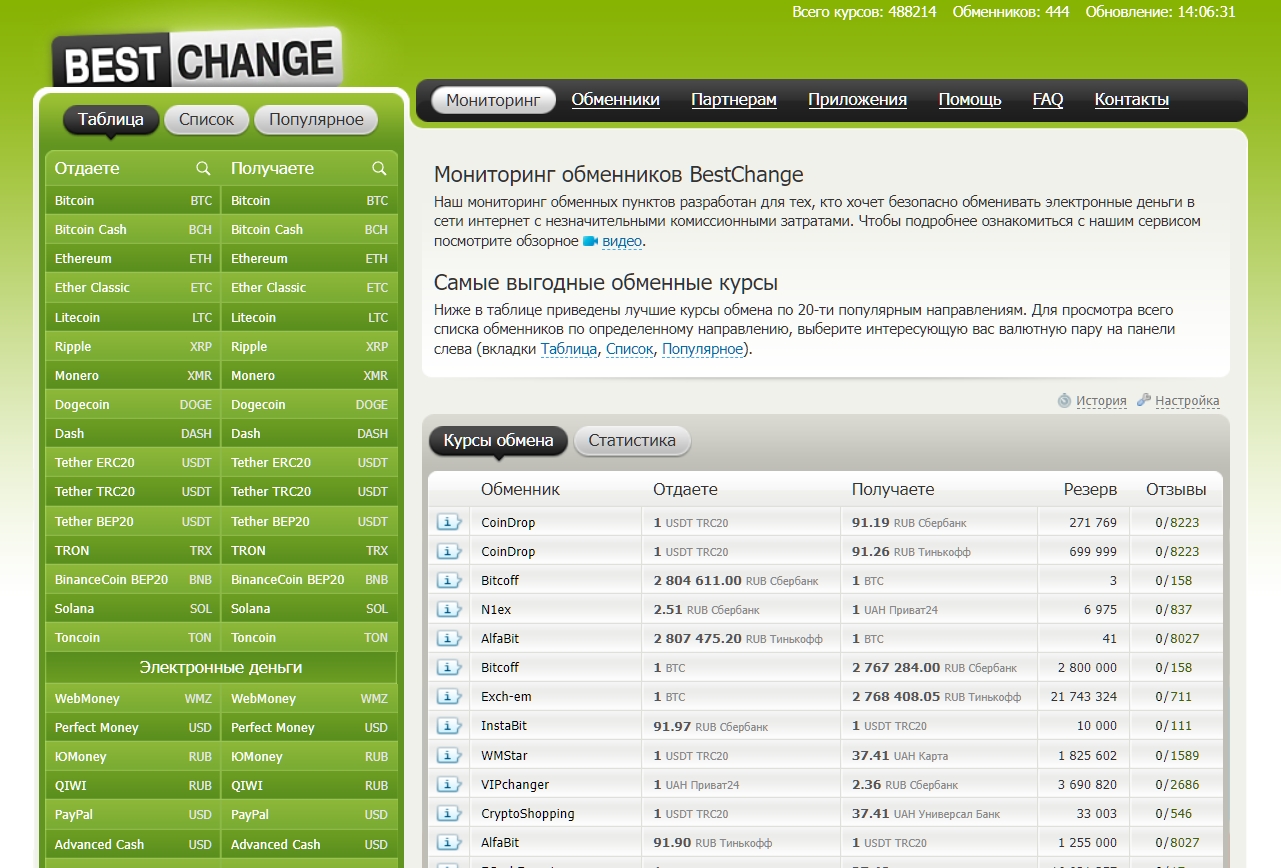
Task: Open the Настройка link
Action: tap(1187, 401)
